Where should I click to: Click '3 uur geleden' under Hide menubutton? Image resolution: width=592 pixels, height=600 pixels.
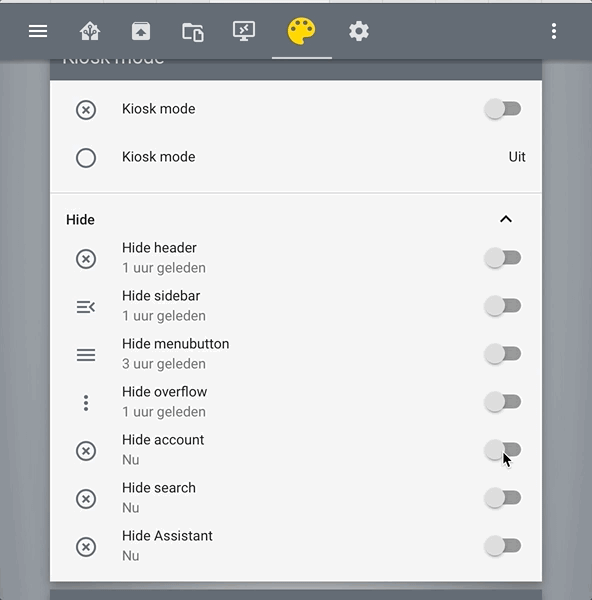(x=164, y=364)
